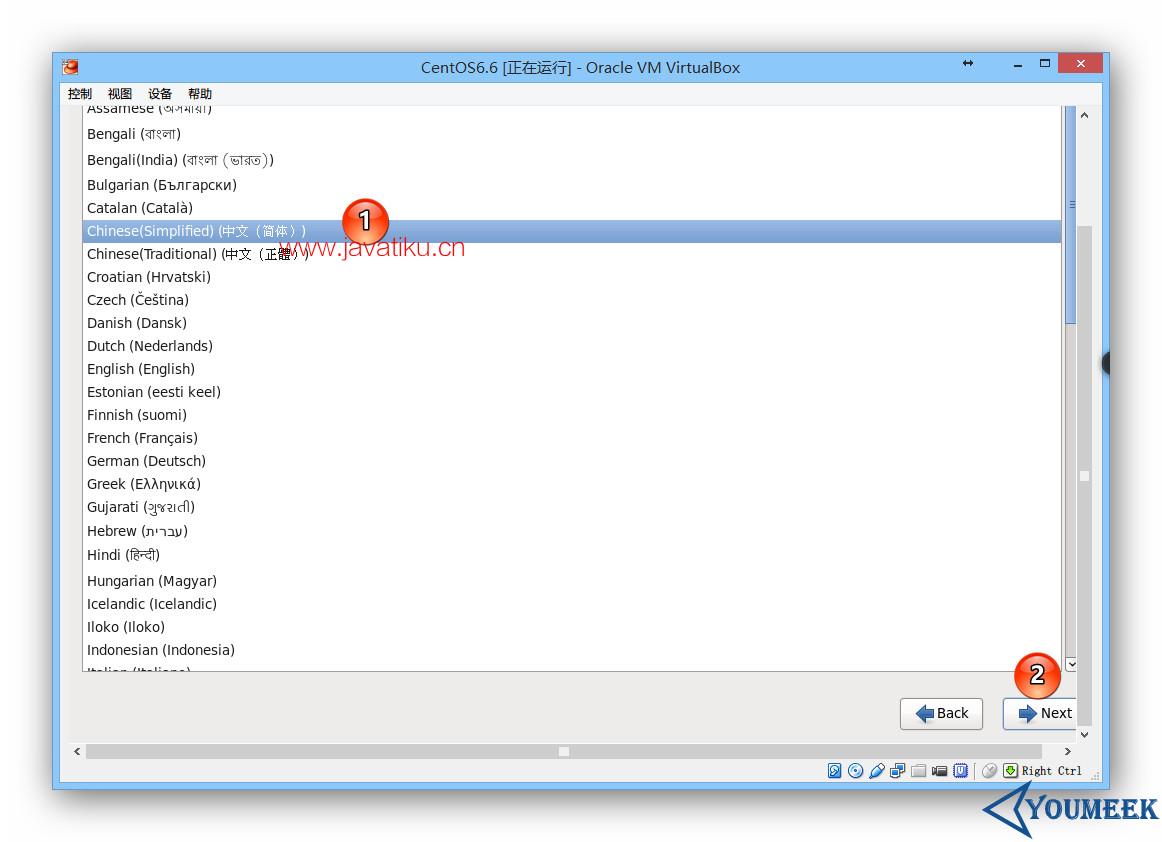Click the CPU virtualization status icon
The width and height of the screenshot is (1162, 842).
960,771
